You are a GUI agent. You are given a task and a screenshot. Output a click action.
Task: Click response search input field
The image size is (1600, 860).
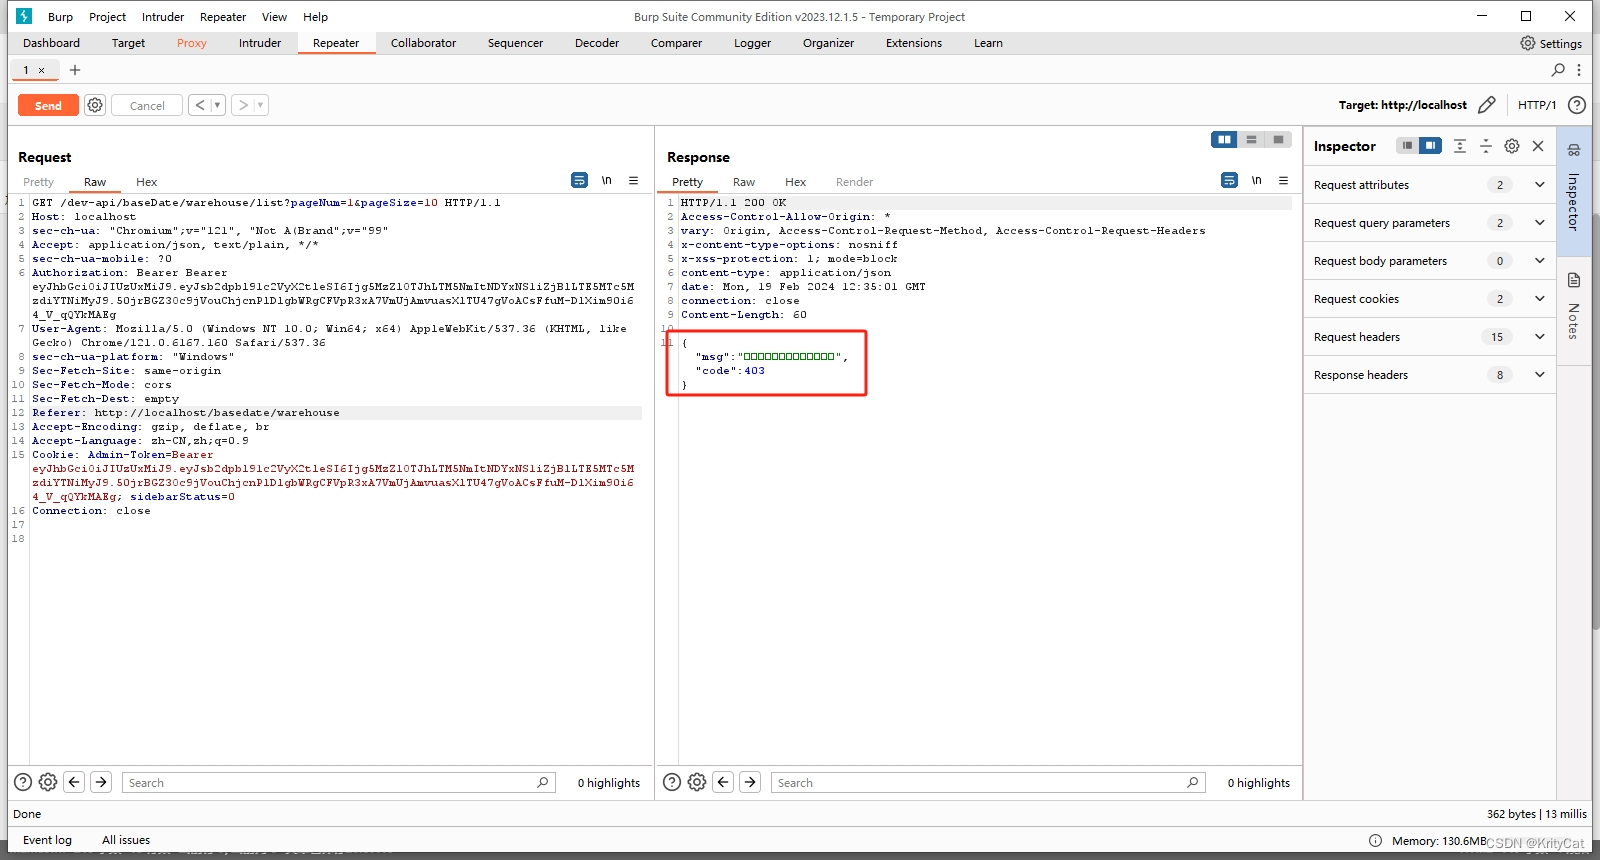(987, 782)
